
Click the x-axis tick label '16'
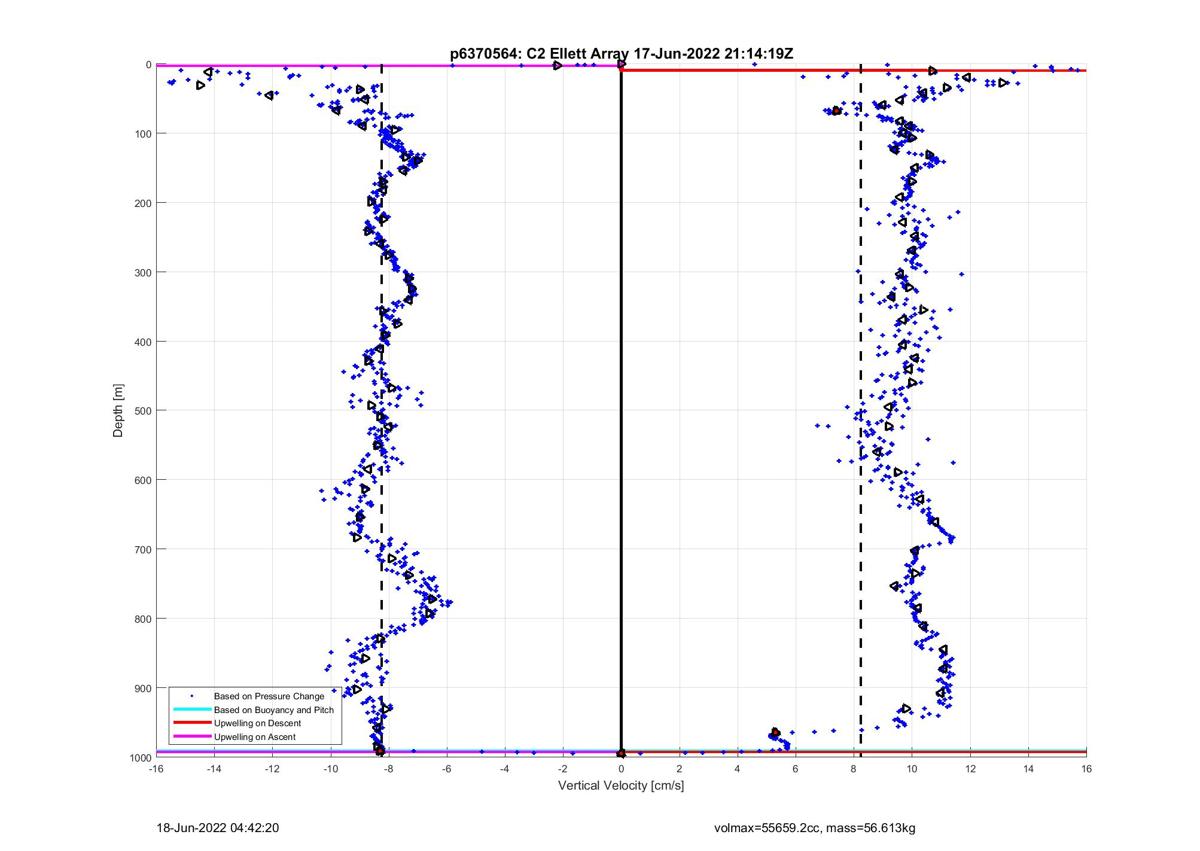[1086, 769]
